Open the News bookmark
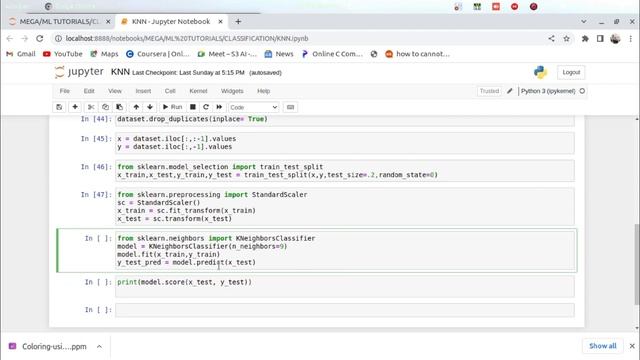Viewport: 640px width, 360px height. coord(279,54)
